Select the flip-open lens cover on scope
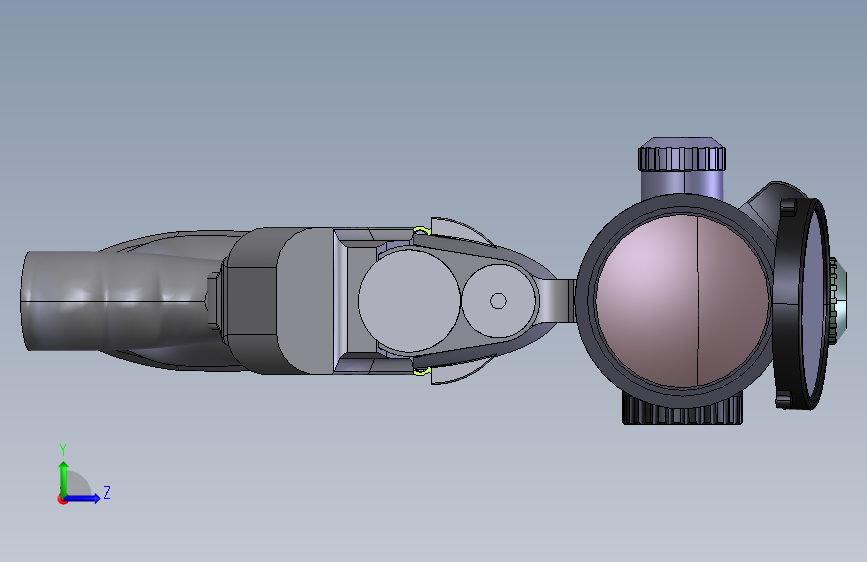Screen dimensions: 867x562 point(802,304)
